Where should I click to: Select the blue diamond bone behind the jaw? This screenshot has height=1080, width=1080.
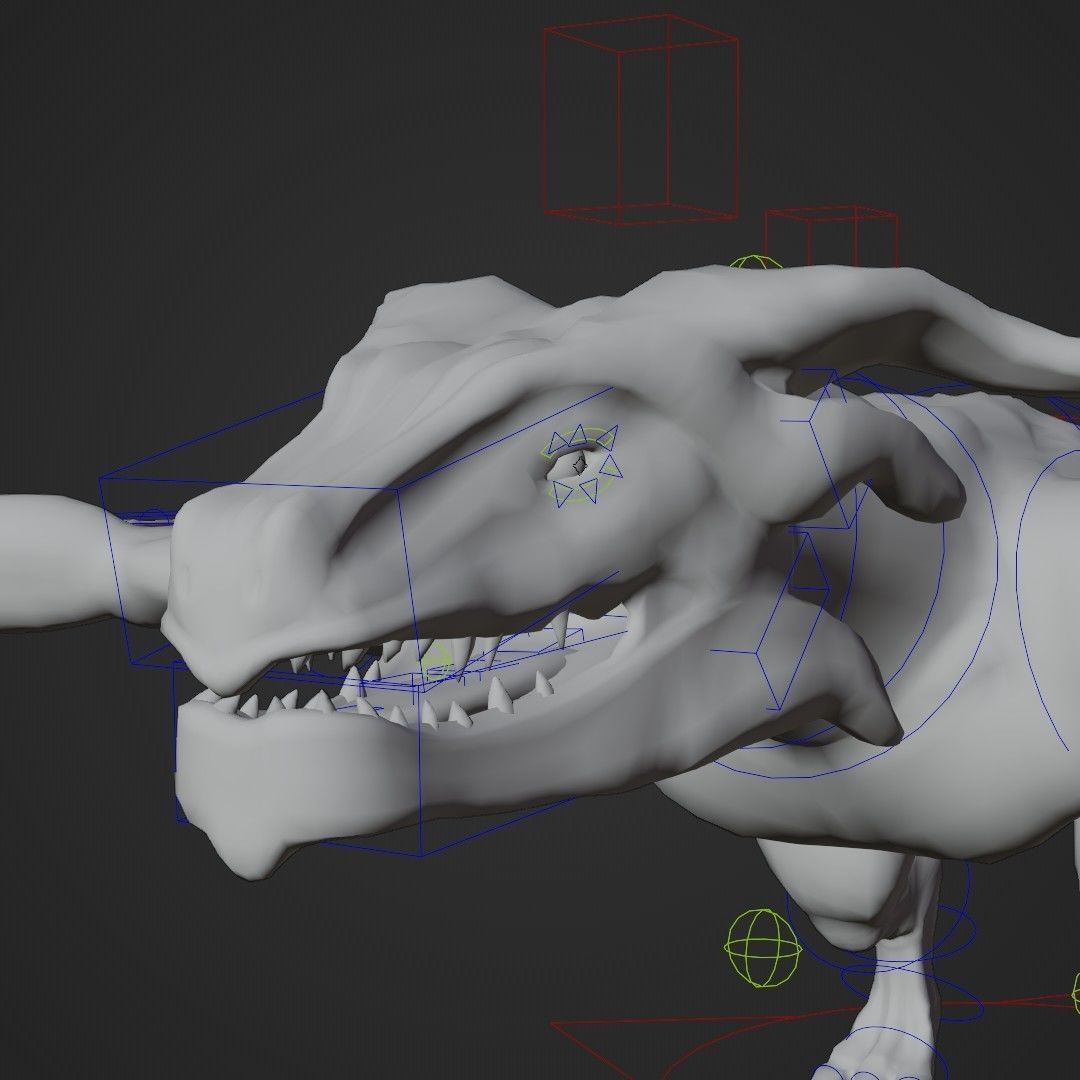pos(792,620)
